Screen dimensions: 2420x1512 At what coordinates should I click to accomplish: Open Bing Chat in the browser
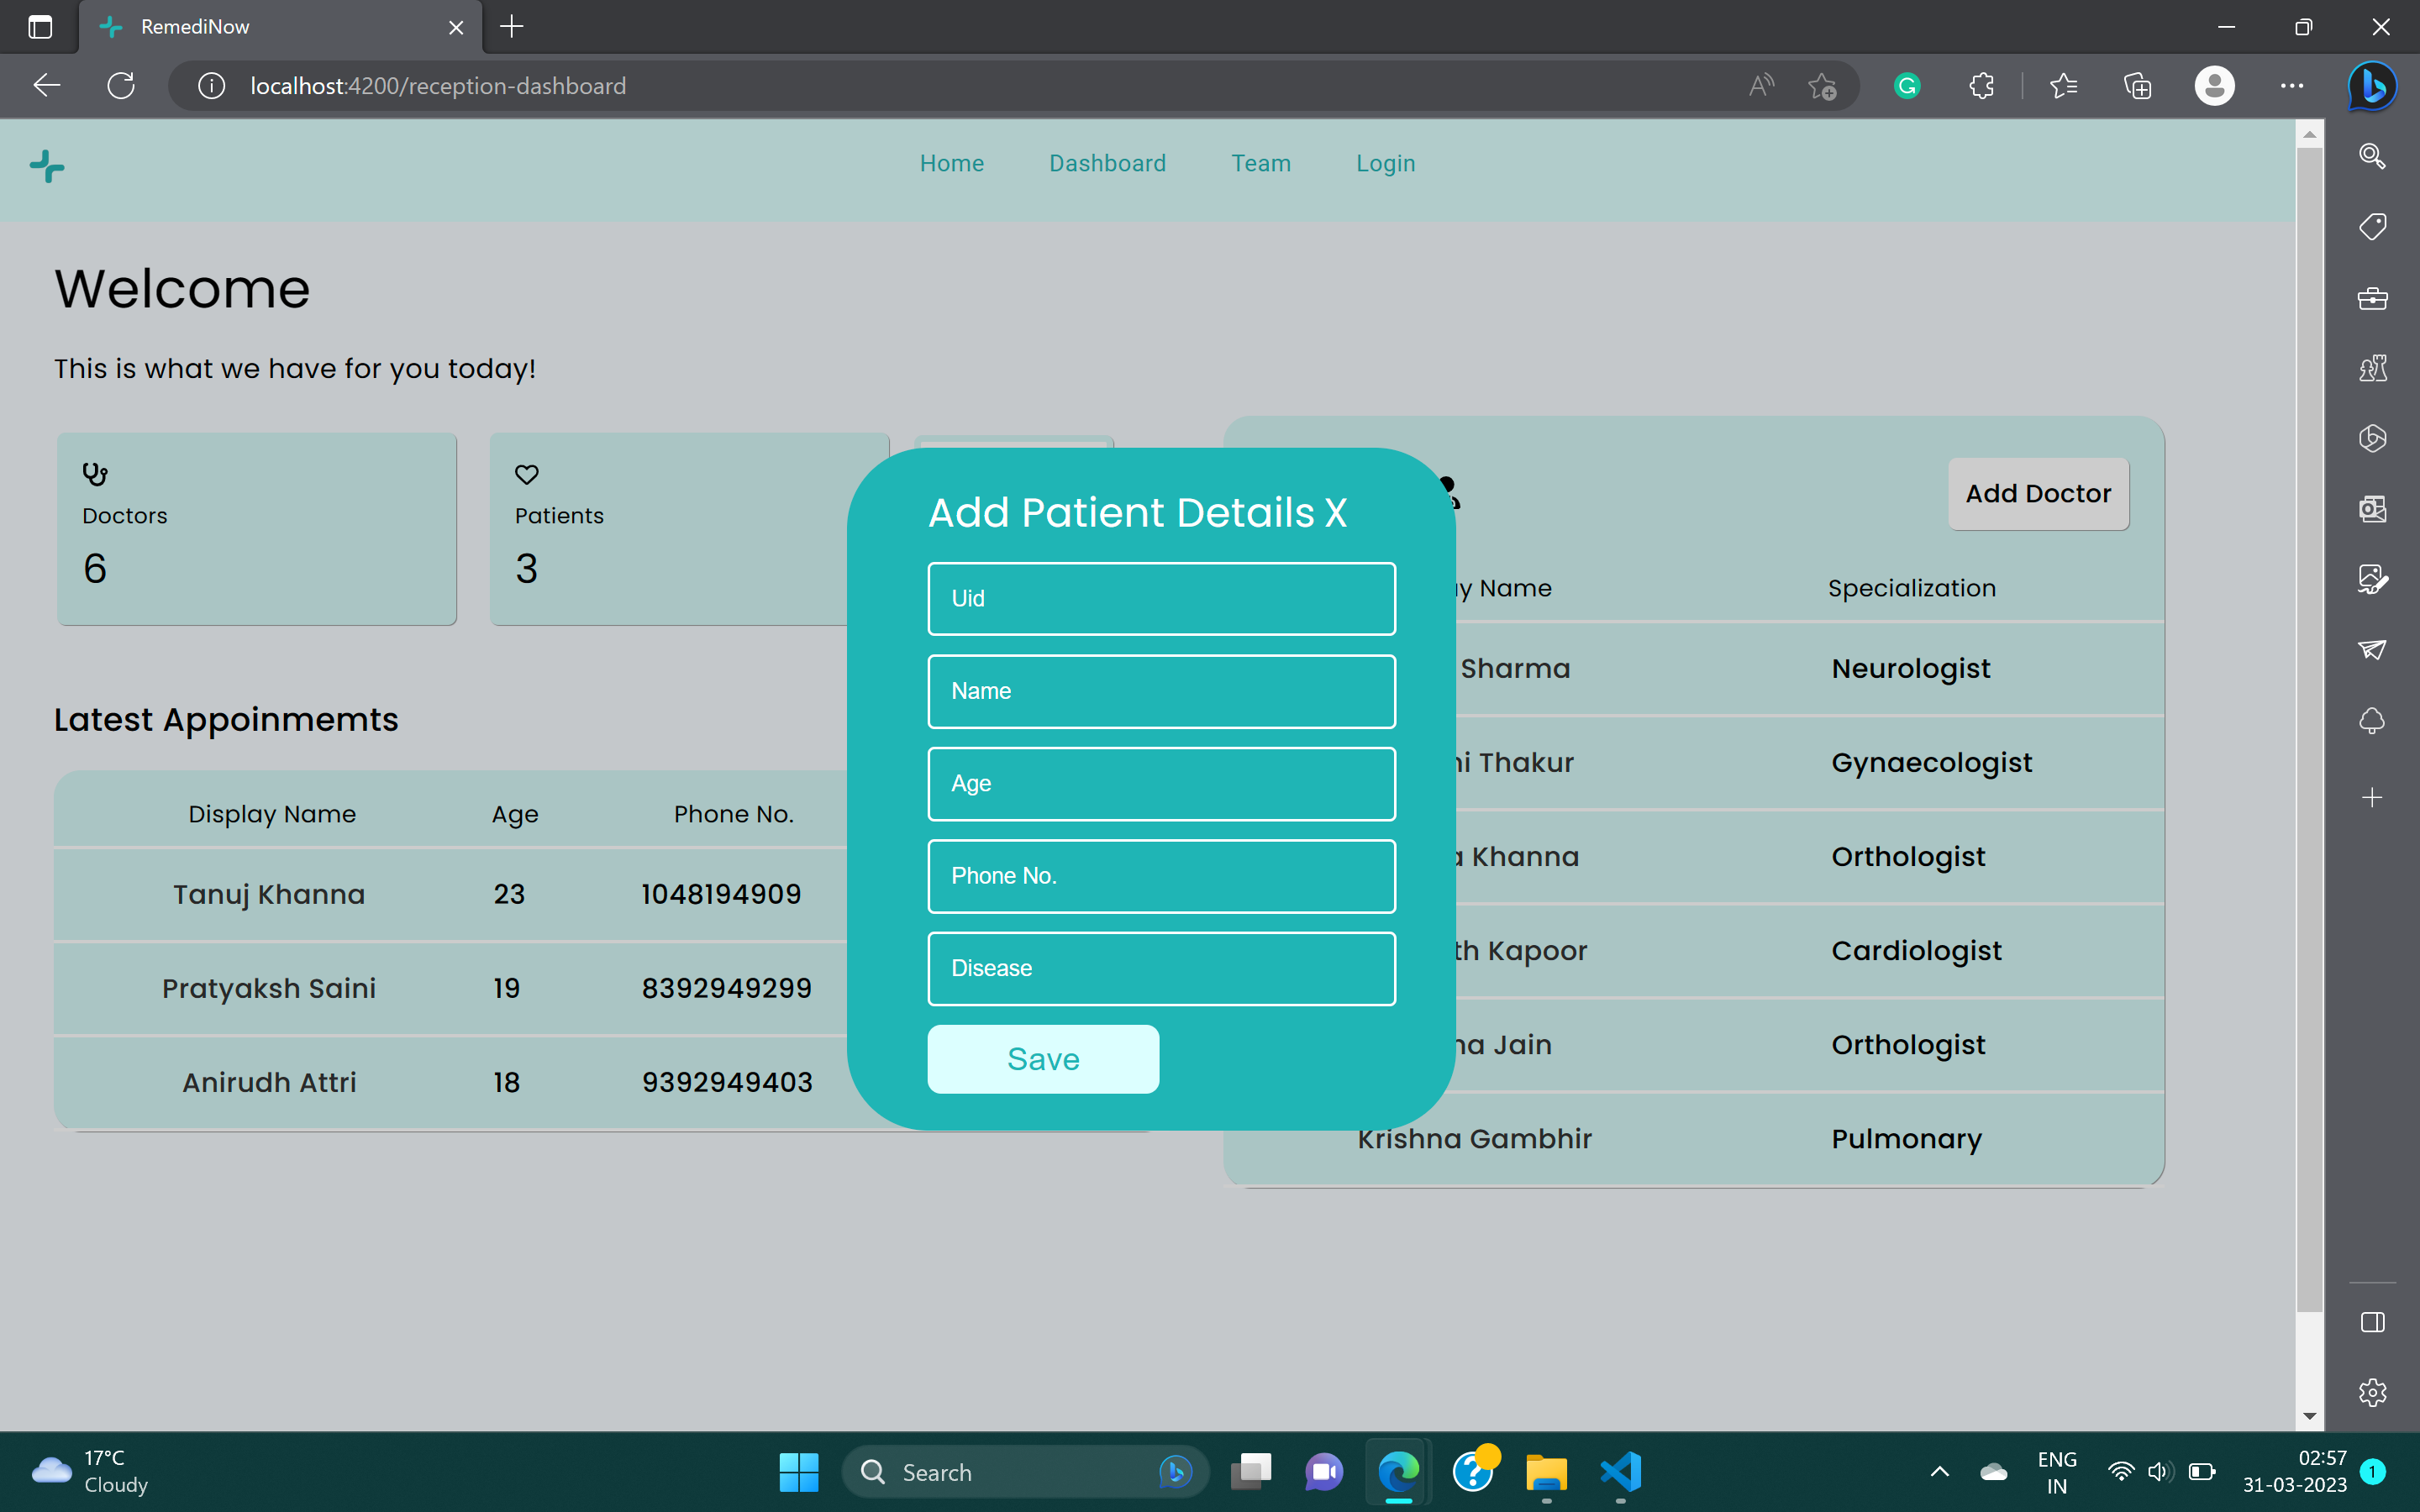coord(2372,86)
